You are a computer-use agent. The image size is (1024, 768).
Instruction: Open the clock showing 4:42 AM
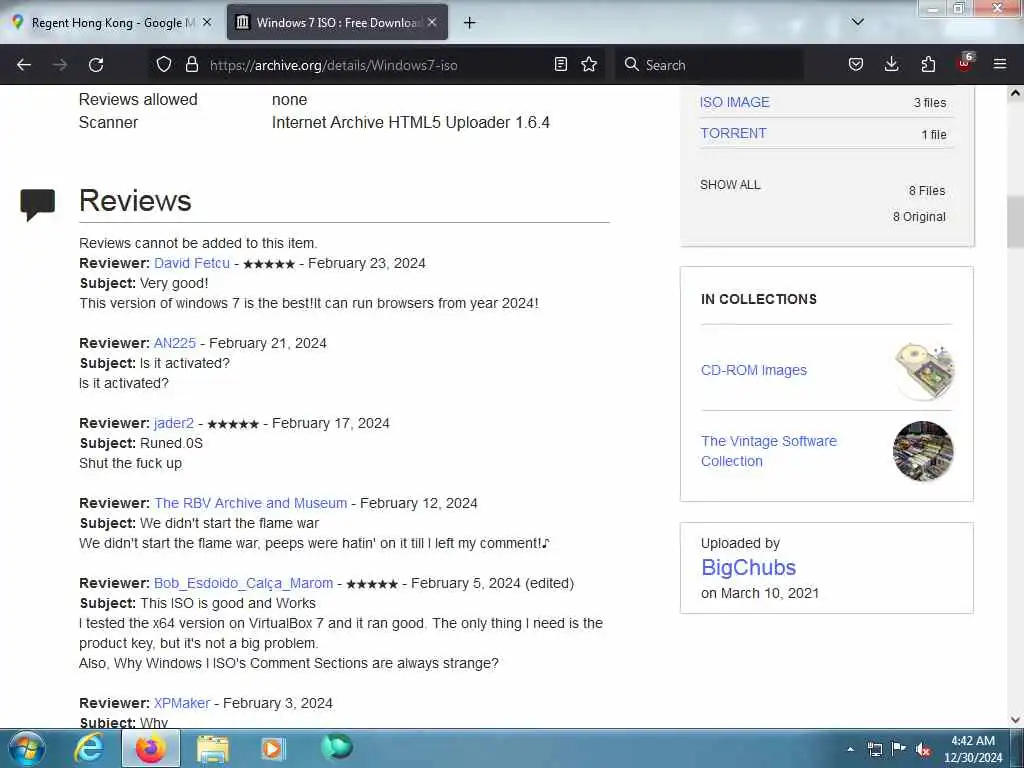click(x=973, y=749)
